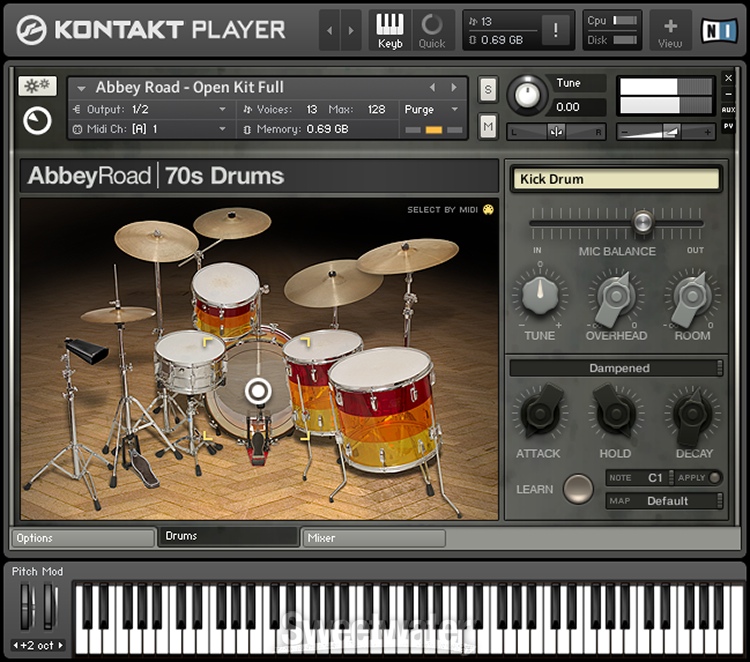Click the round instrument knob icon below snowflake

tap(37, 121)
